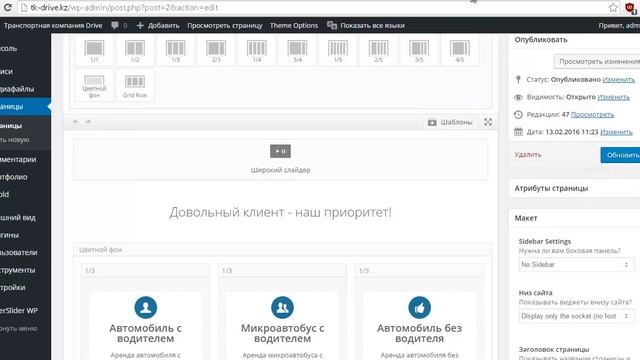The width and height of the screenshot is (640, 360).
Task: Open the Добавить menu in admin bar
Action: tap(158, 25)
